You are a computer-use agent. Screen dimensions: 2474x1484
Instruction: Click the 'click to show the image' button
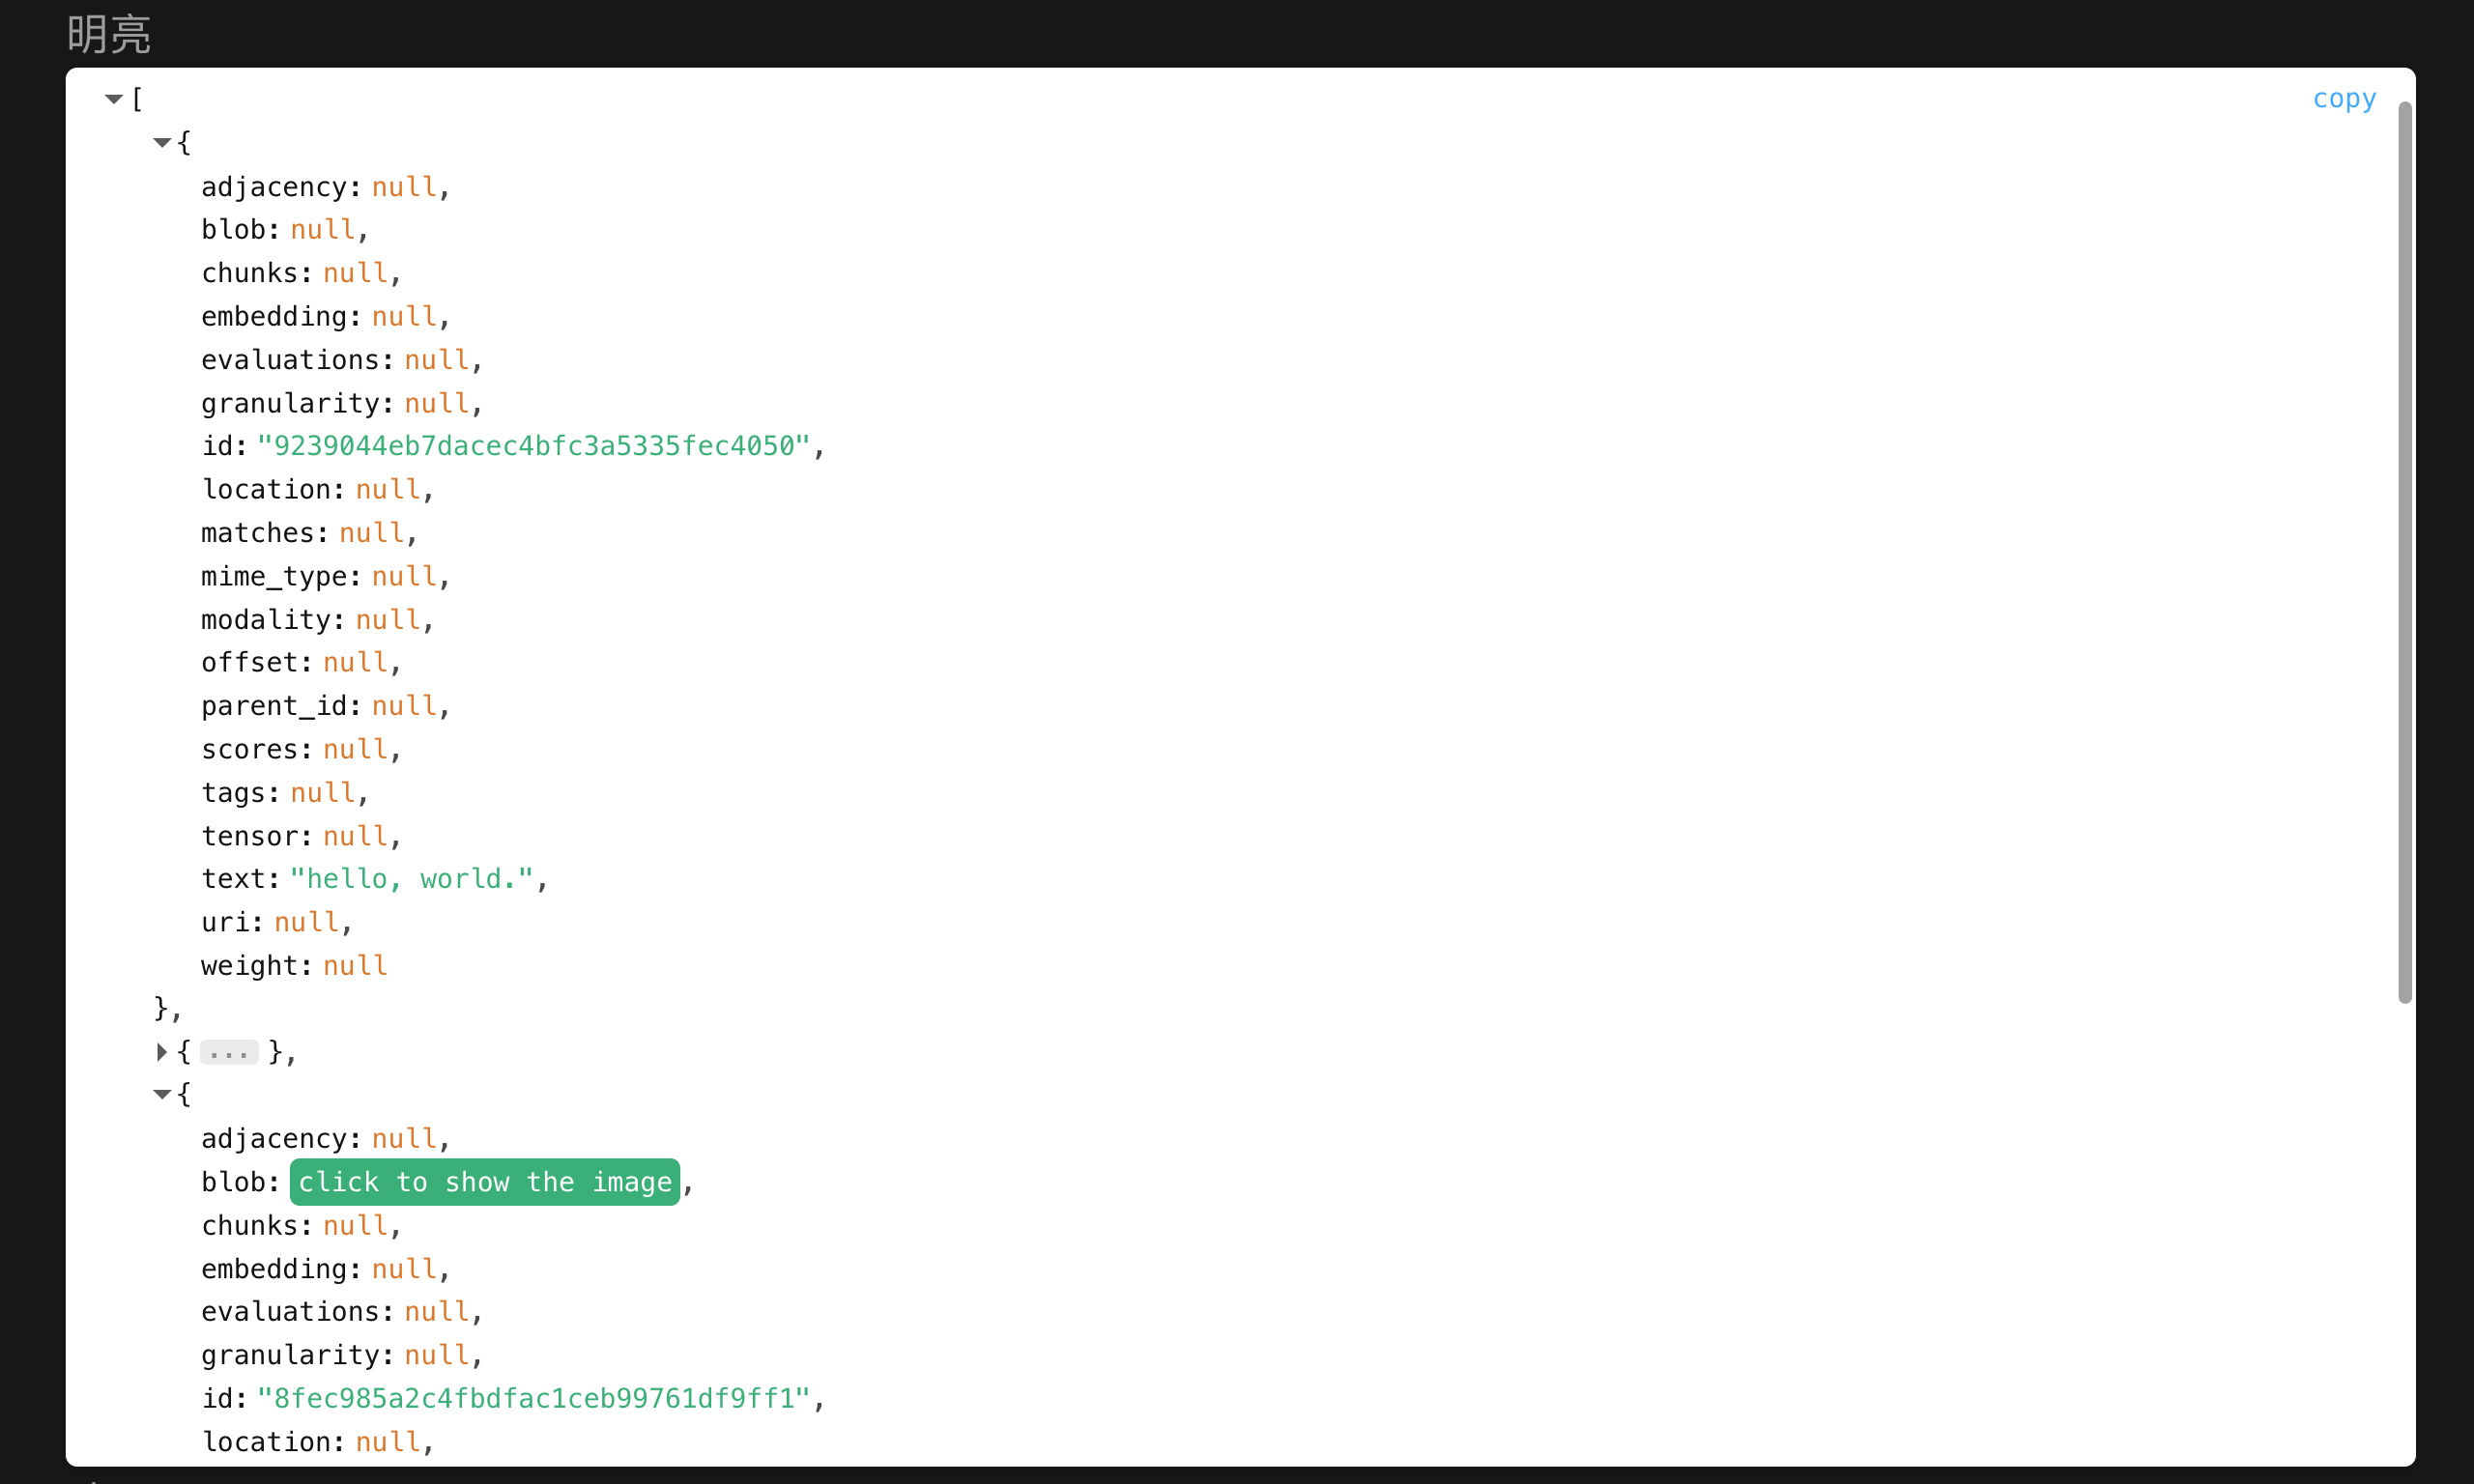pos(484,1182)
